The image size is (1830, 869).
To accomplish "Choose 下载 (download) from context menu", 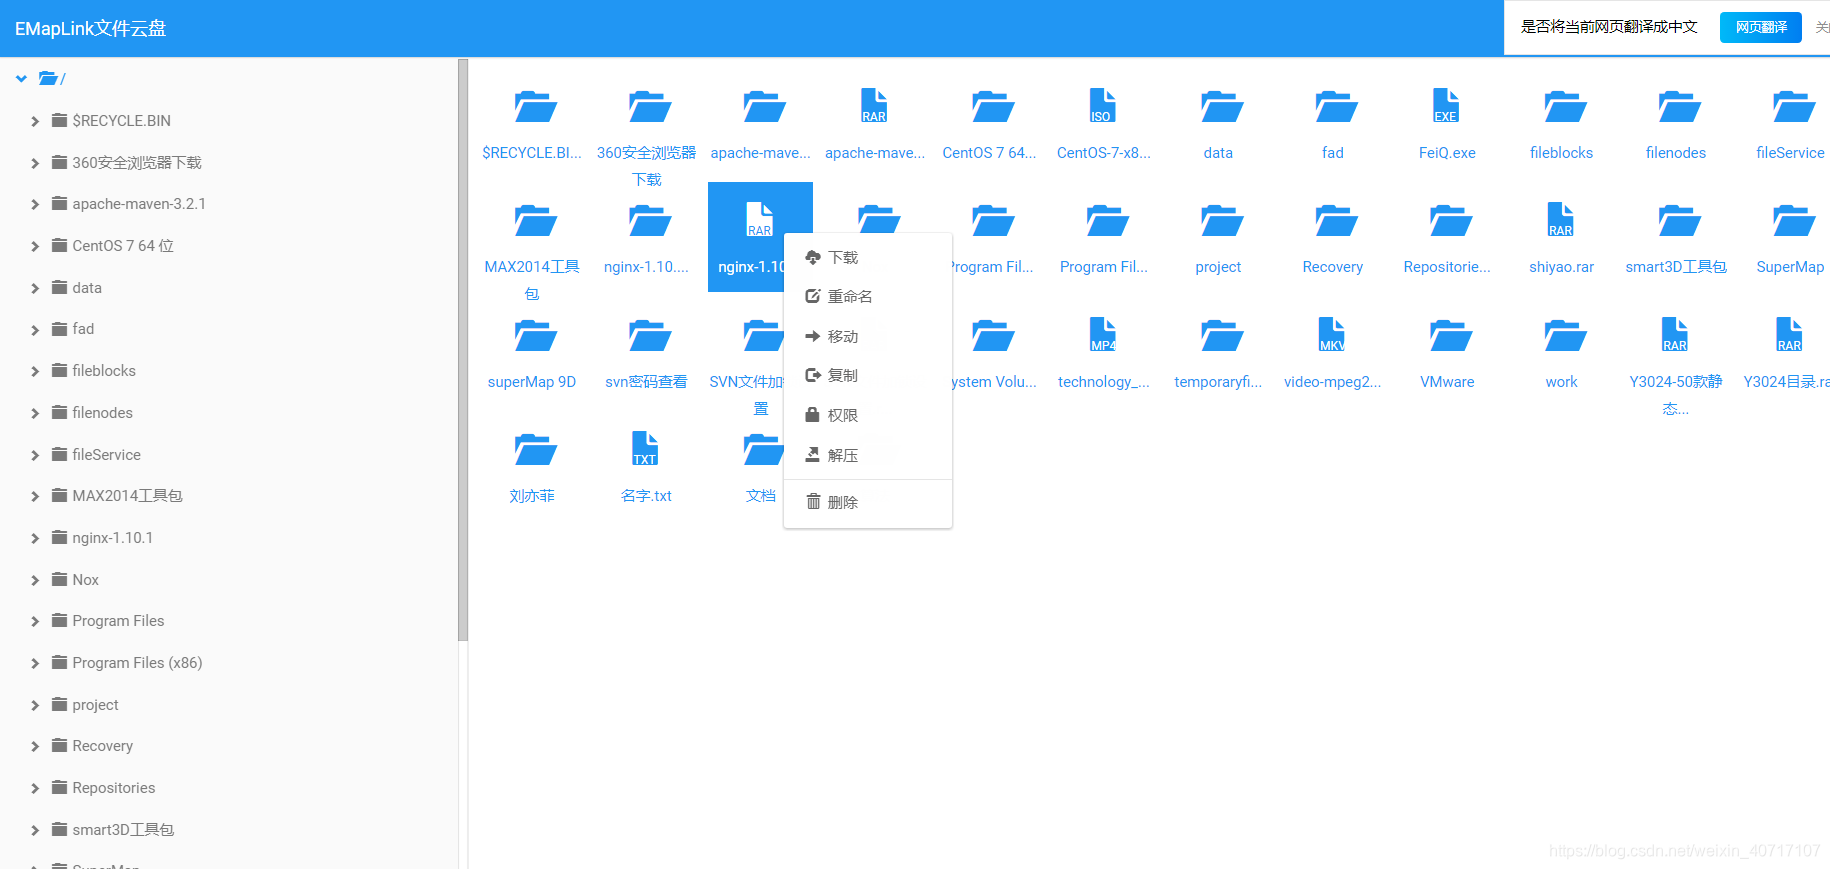I will click(868, 257).
